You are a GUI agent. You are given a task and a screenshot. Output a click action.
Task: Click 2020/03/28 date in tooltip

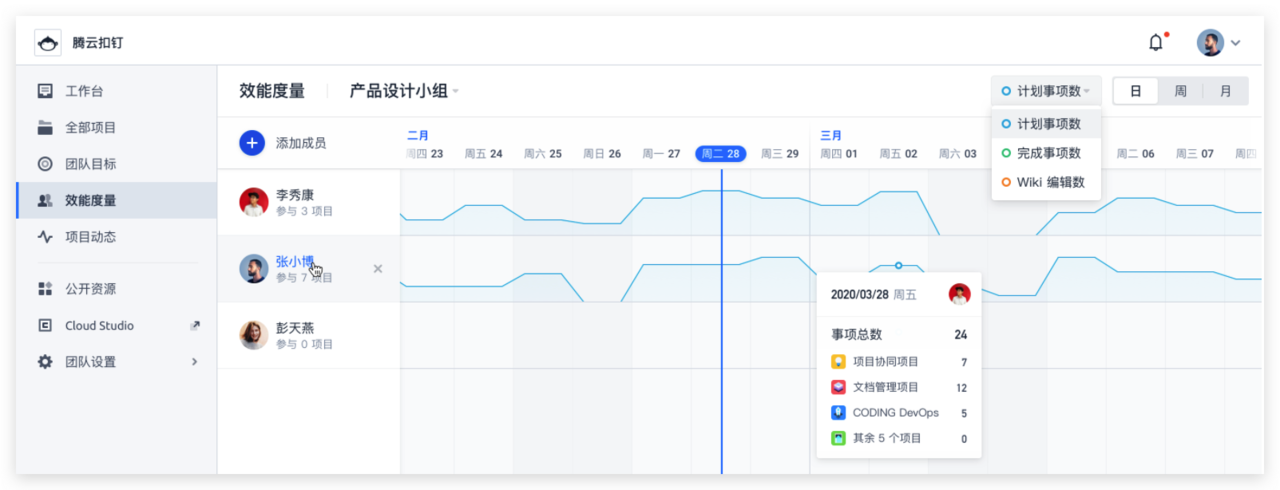tap(860, 294)
